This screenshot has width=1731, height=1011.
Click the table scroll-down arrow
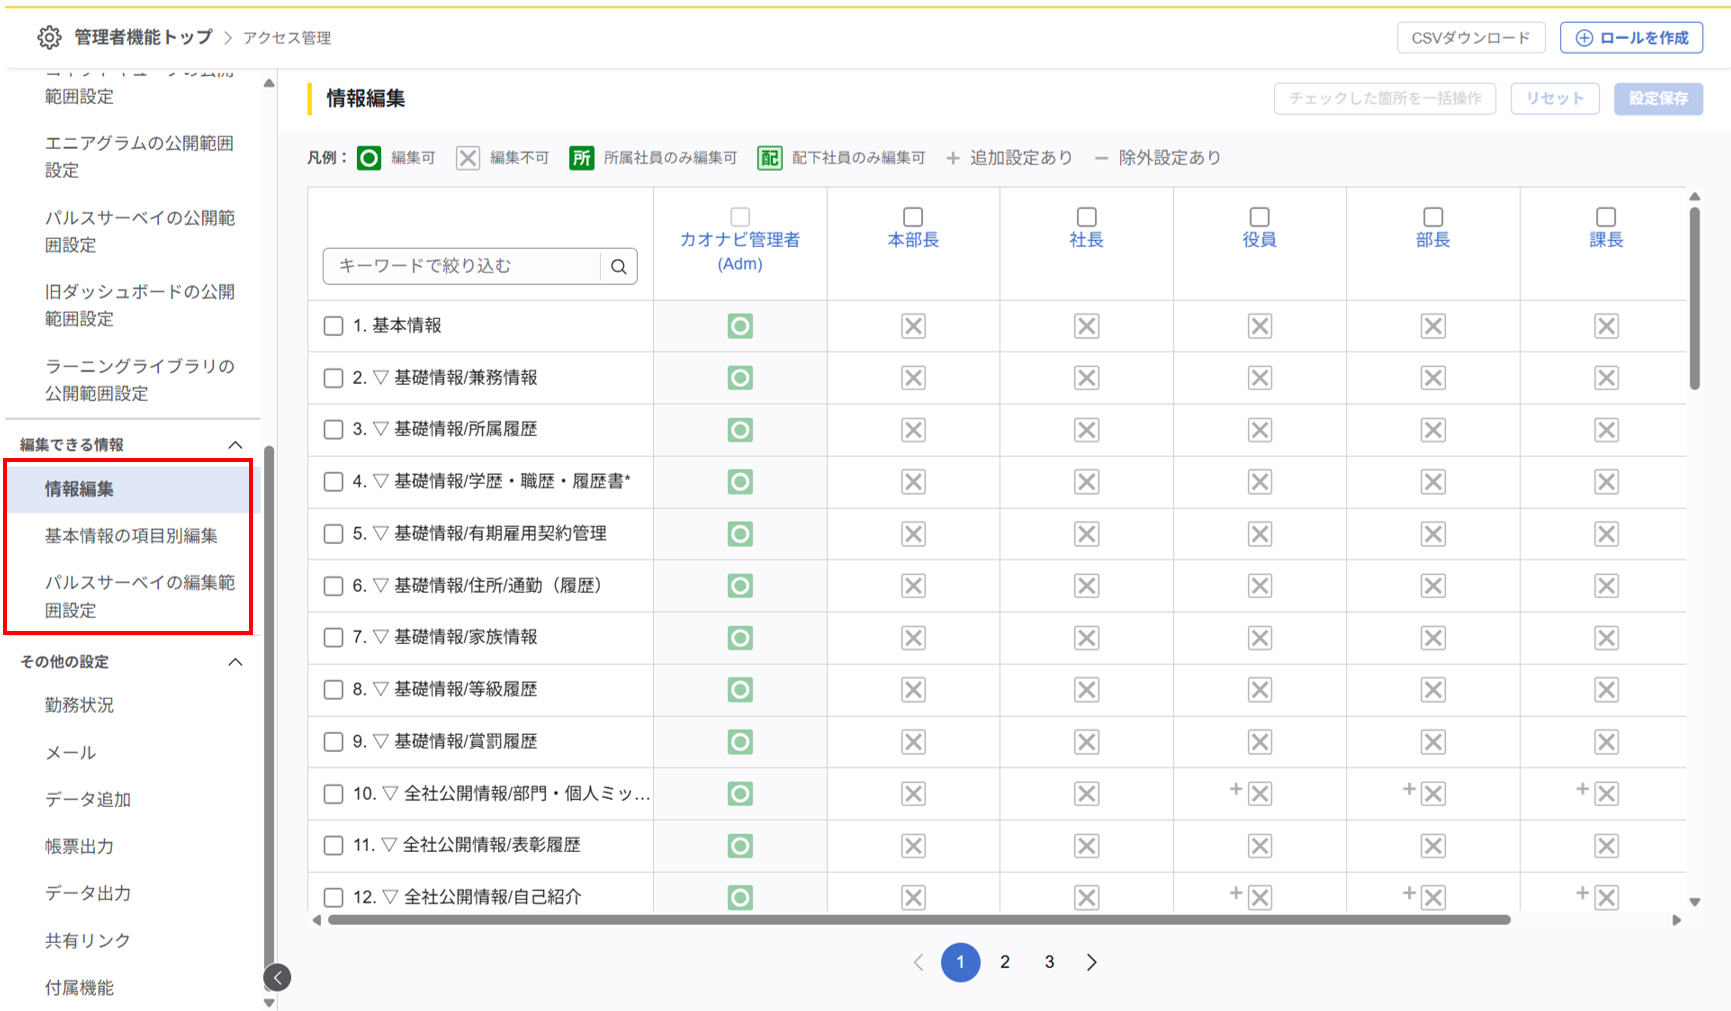tap(1695, 902)
